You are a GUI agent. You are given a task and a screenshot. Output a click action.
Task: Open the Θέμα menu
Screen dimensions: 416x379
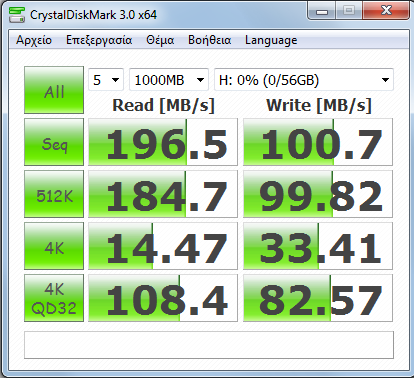pos(160,40)
